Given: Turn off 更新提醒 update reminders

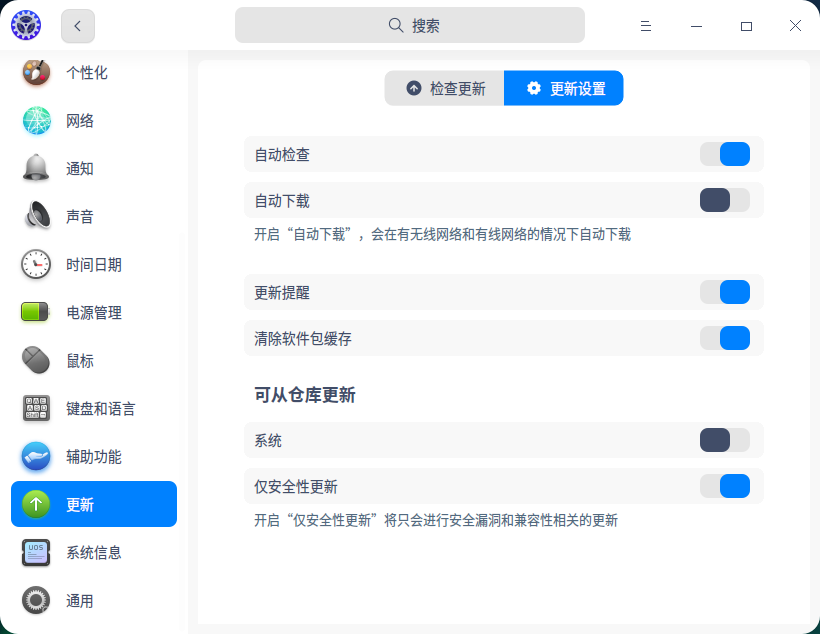Looking at the screenshot, I should [x=724, y=292].
